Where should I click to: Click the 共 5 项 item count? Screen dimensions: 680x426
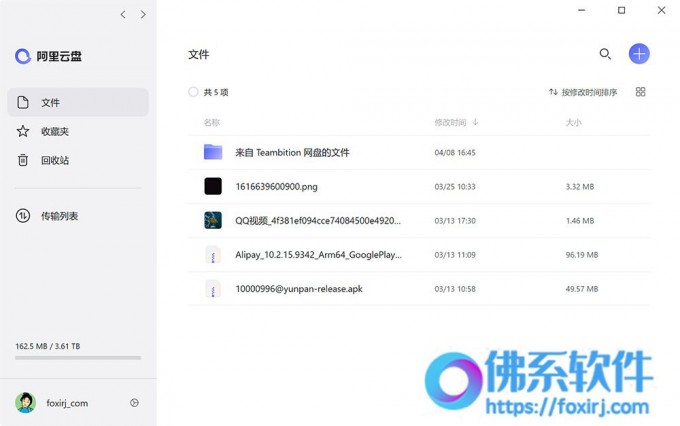[216, 92]
